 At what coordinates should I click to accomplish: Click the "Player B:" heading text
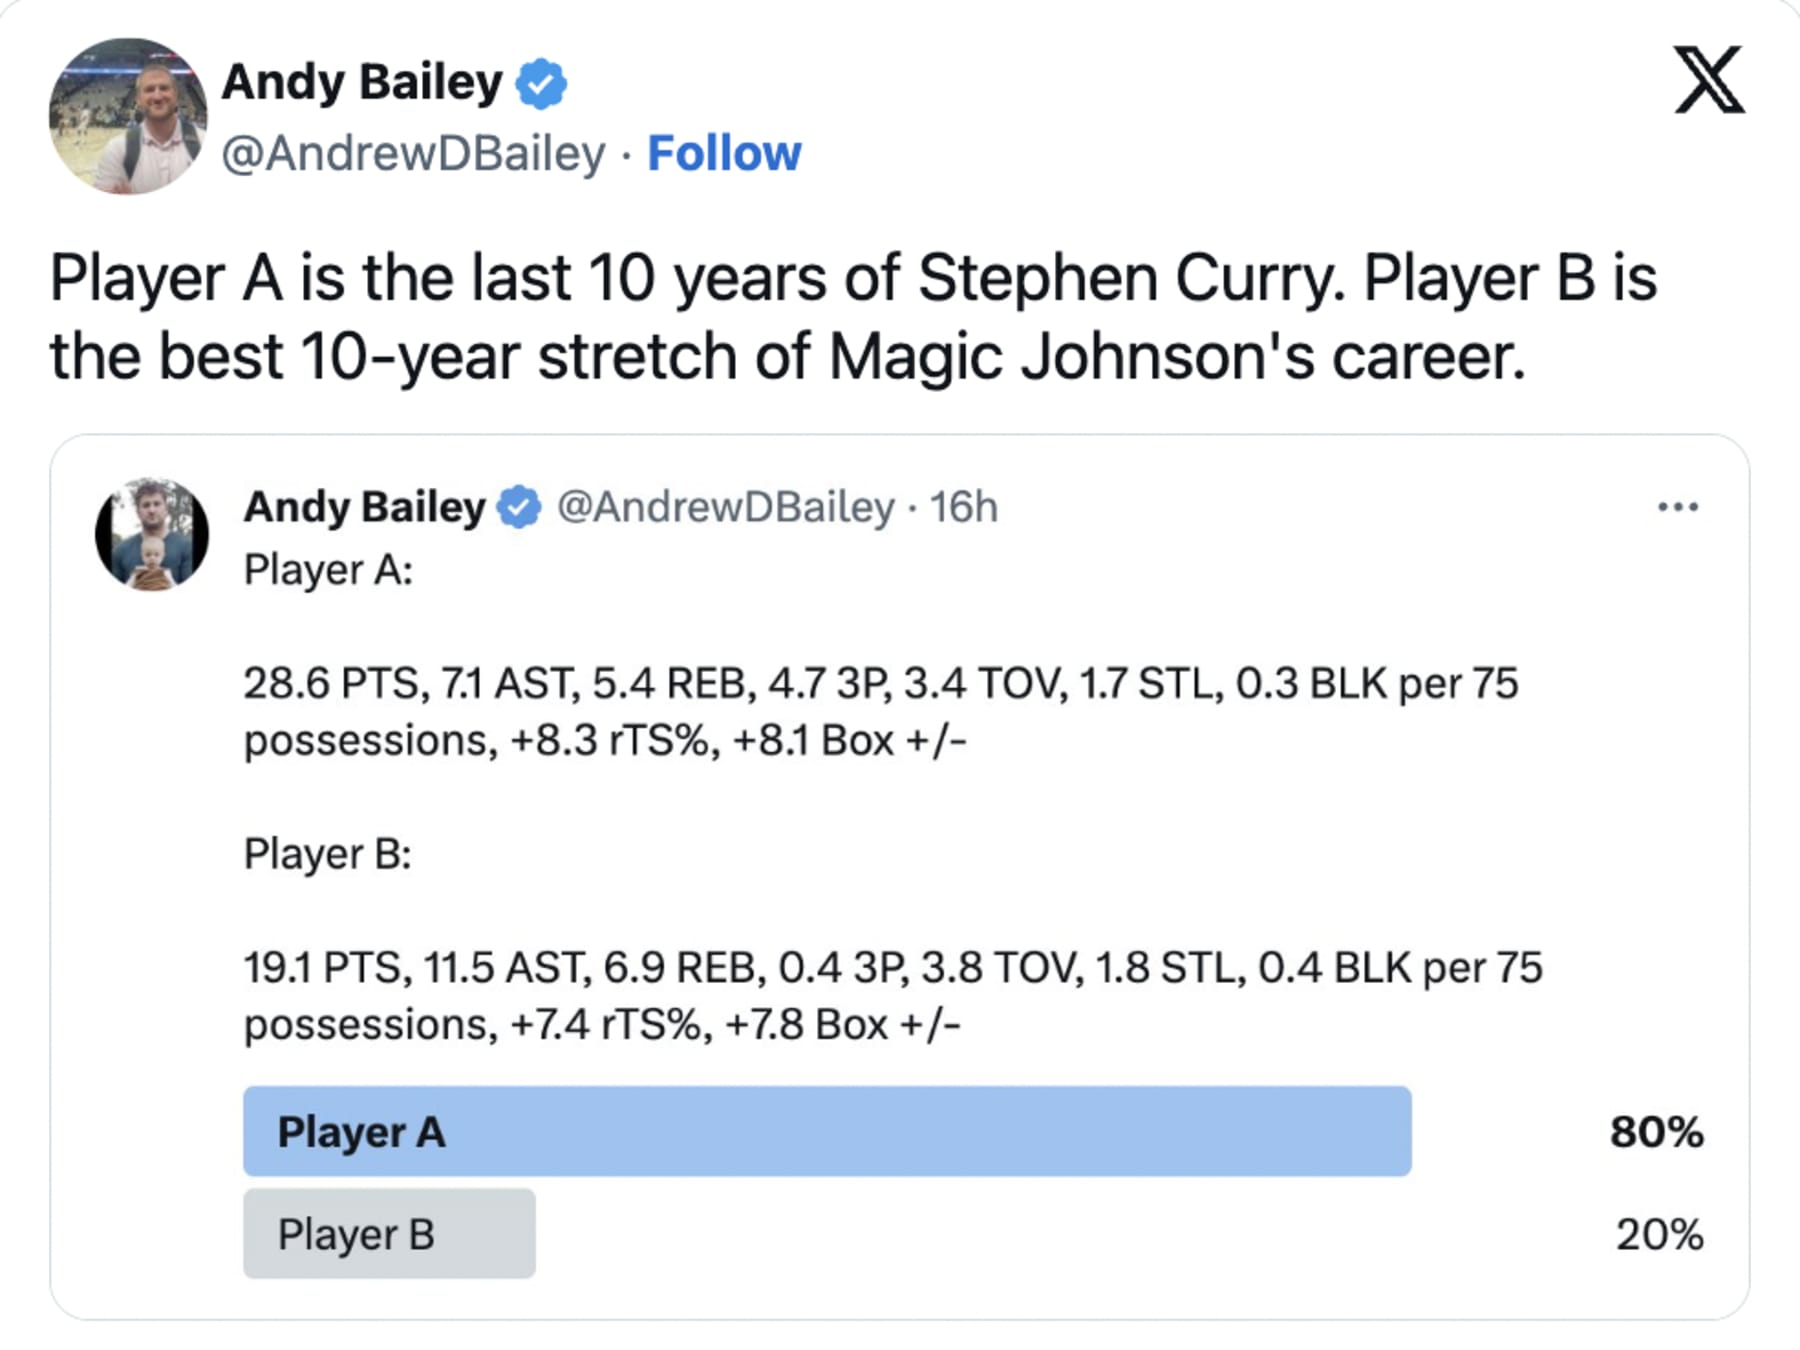click(328, 854)
